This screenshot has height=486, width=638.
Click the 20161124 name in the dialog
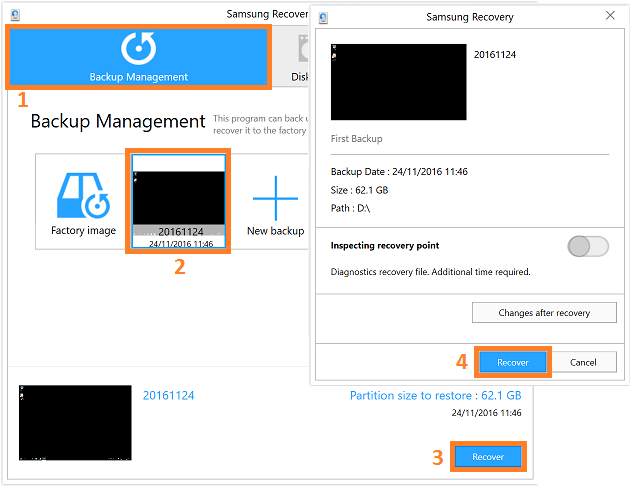495,55
